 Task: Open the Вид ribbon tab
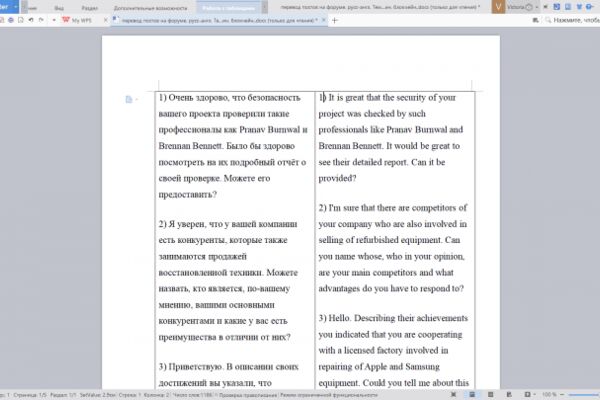(59, 8)
